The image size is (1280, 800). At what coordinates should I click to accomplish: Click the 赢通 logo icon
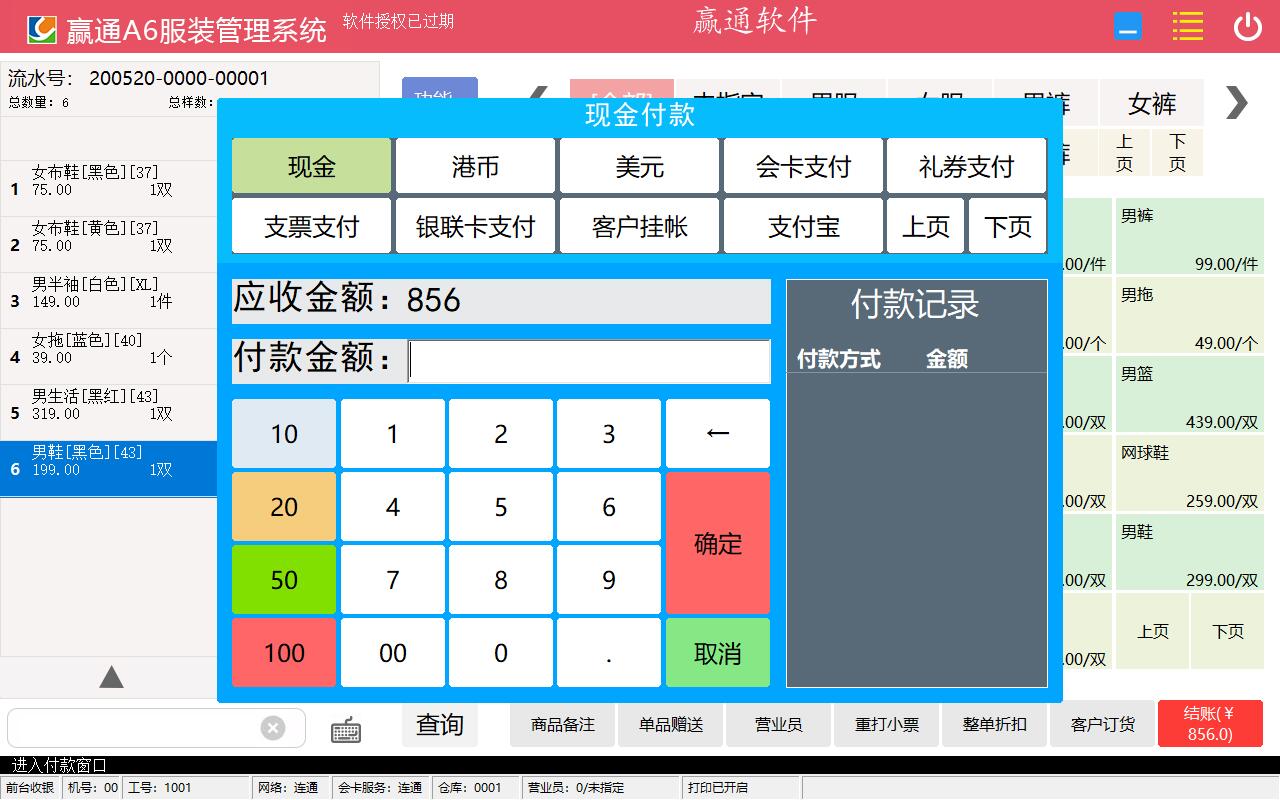(41, 30)
